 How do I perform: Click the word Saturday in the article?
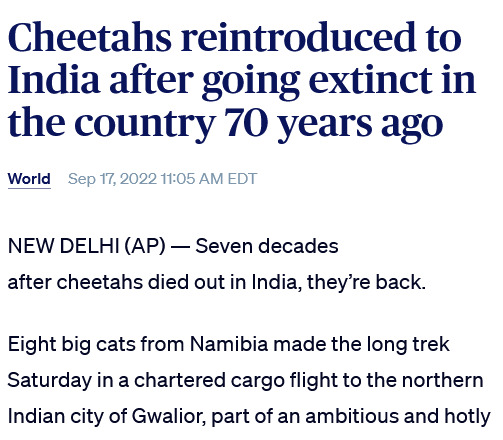point(49,380)
